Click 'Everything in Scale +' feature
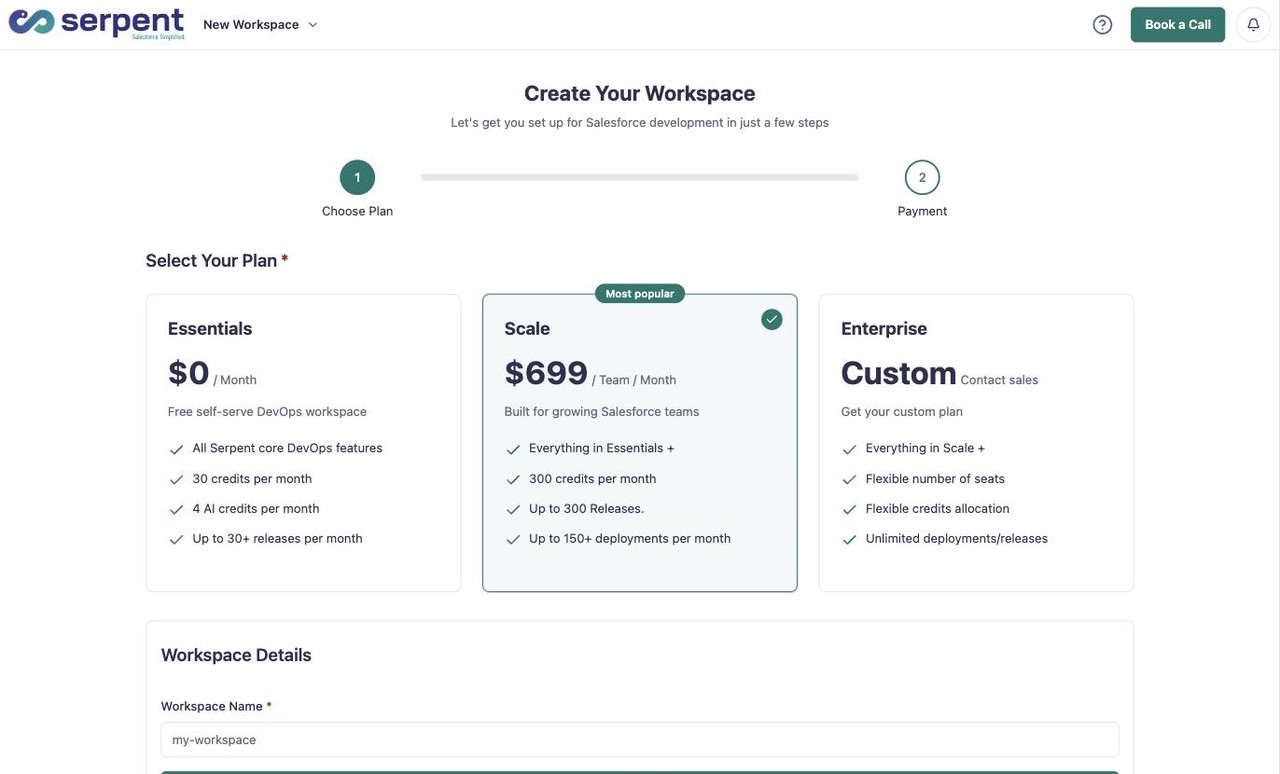The height and width of the screenshot is (774, 1280). [x=925, y=448]
